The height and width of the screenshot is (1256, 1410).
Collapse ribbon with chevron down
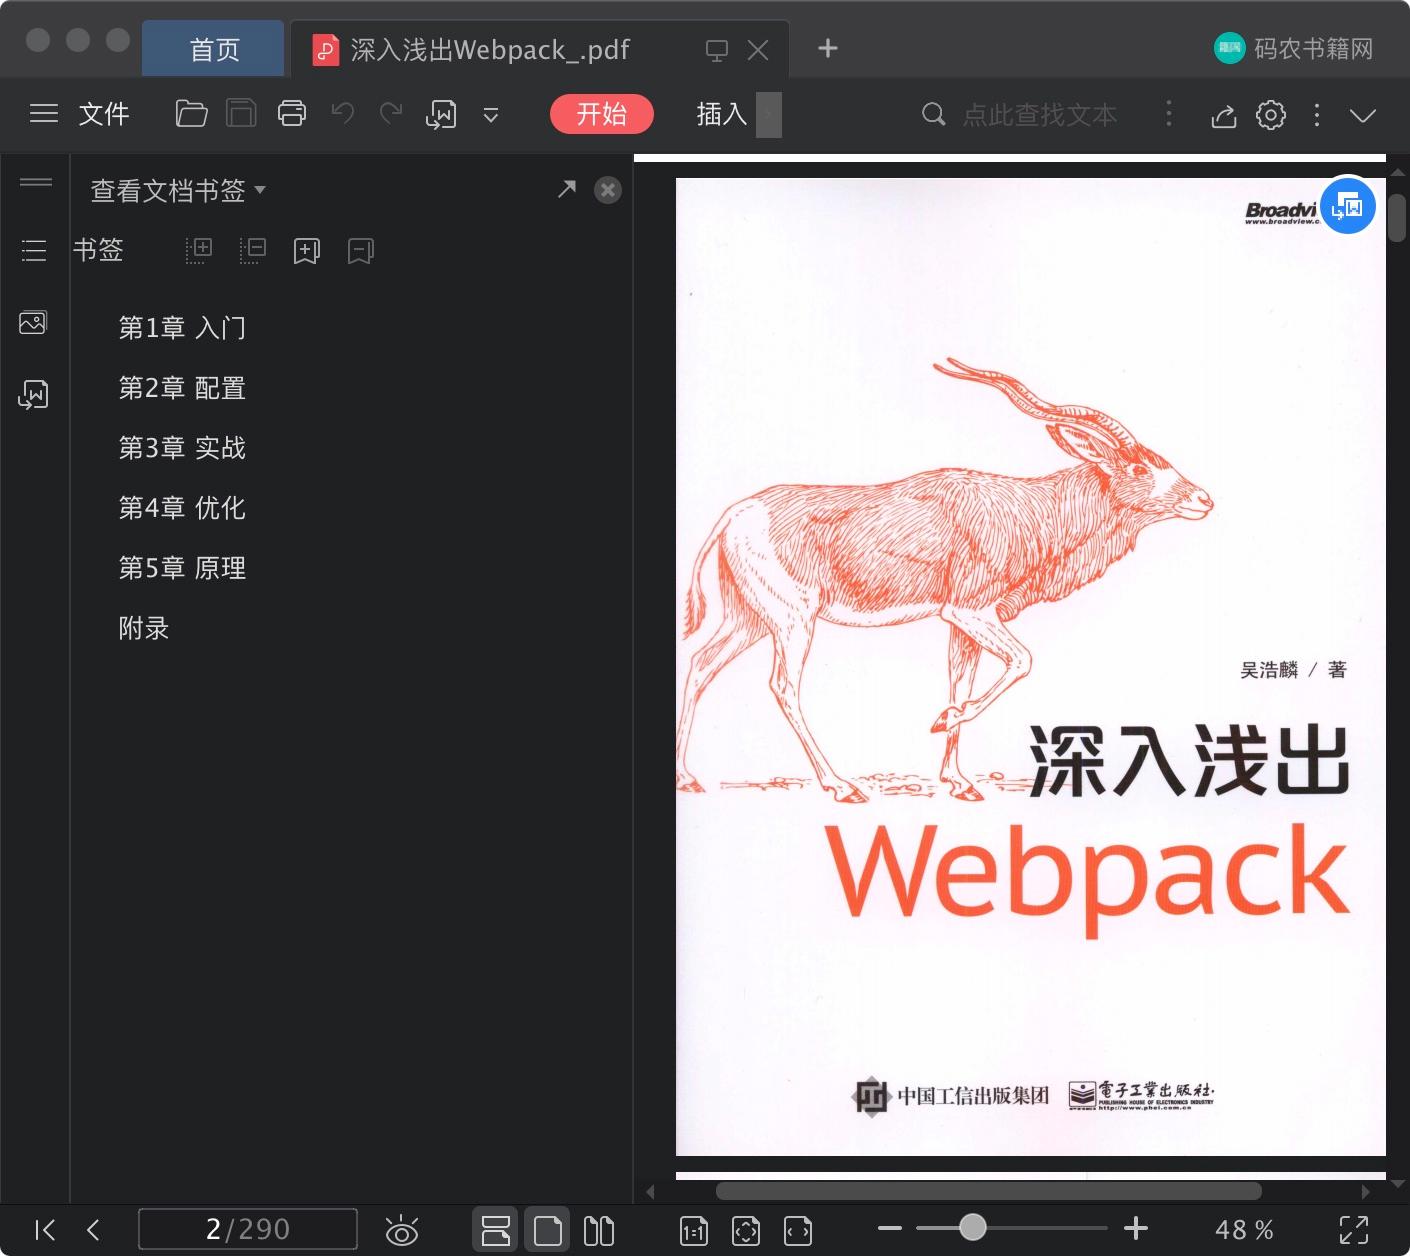[1363, 115]
